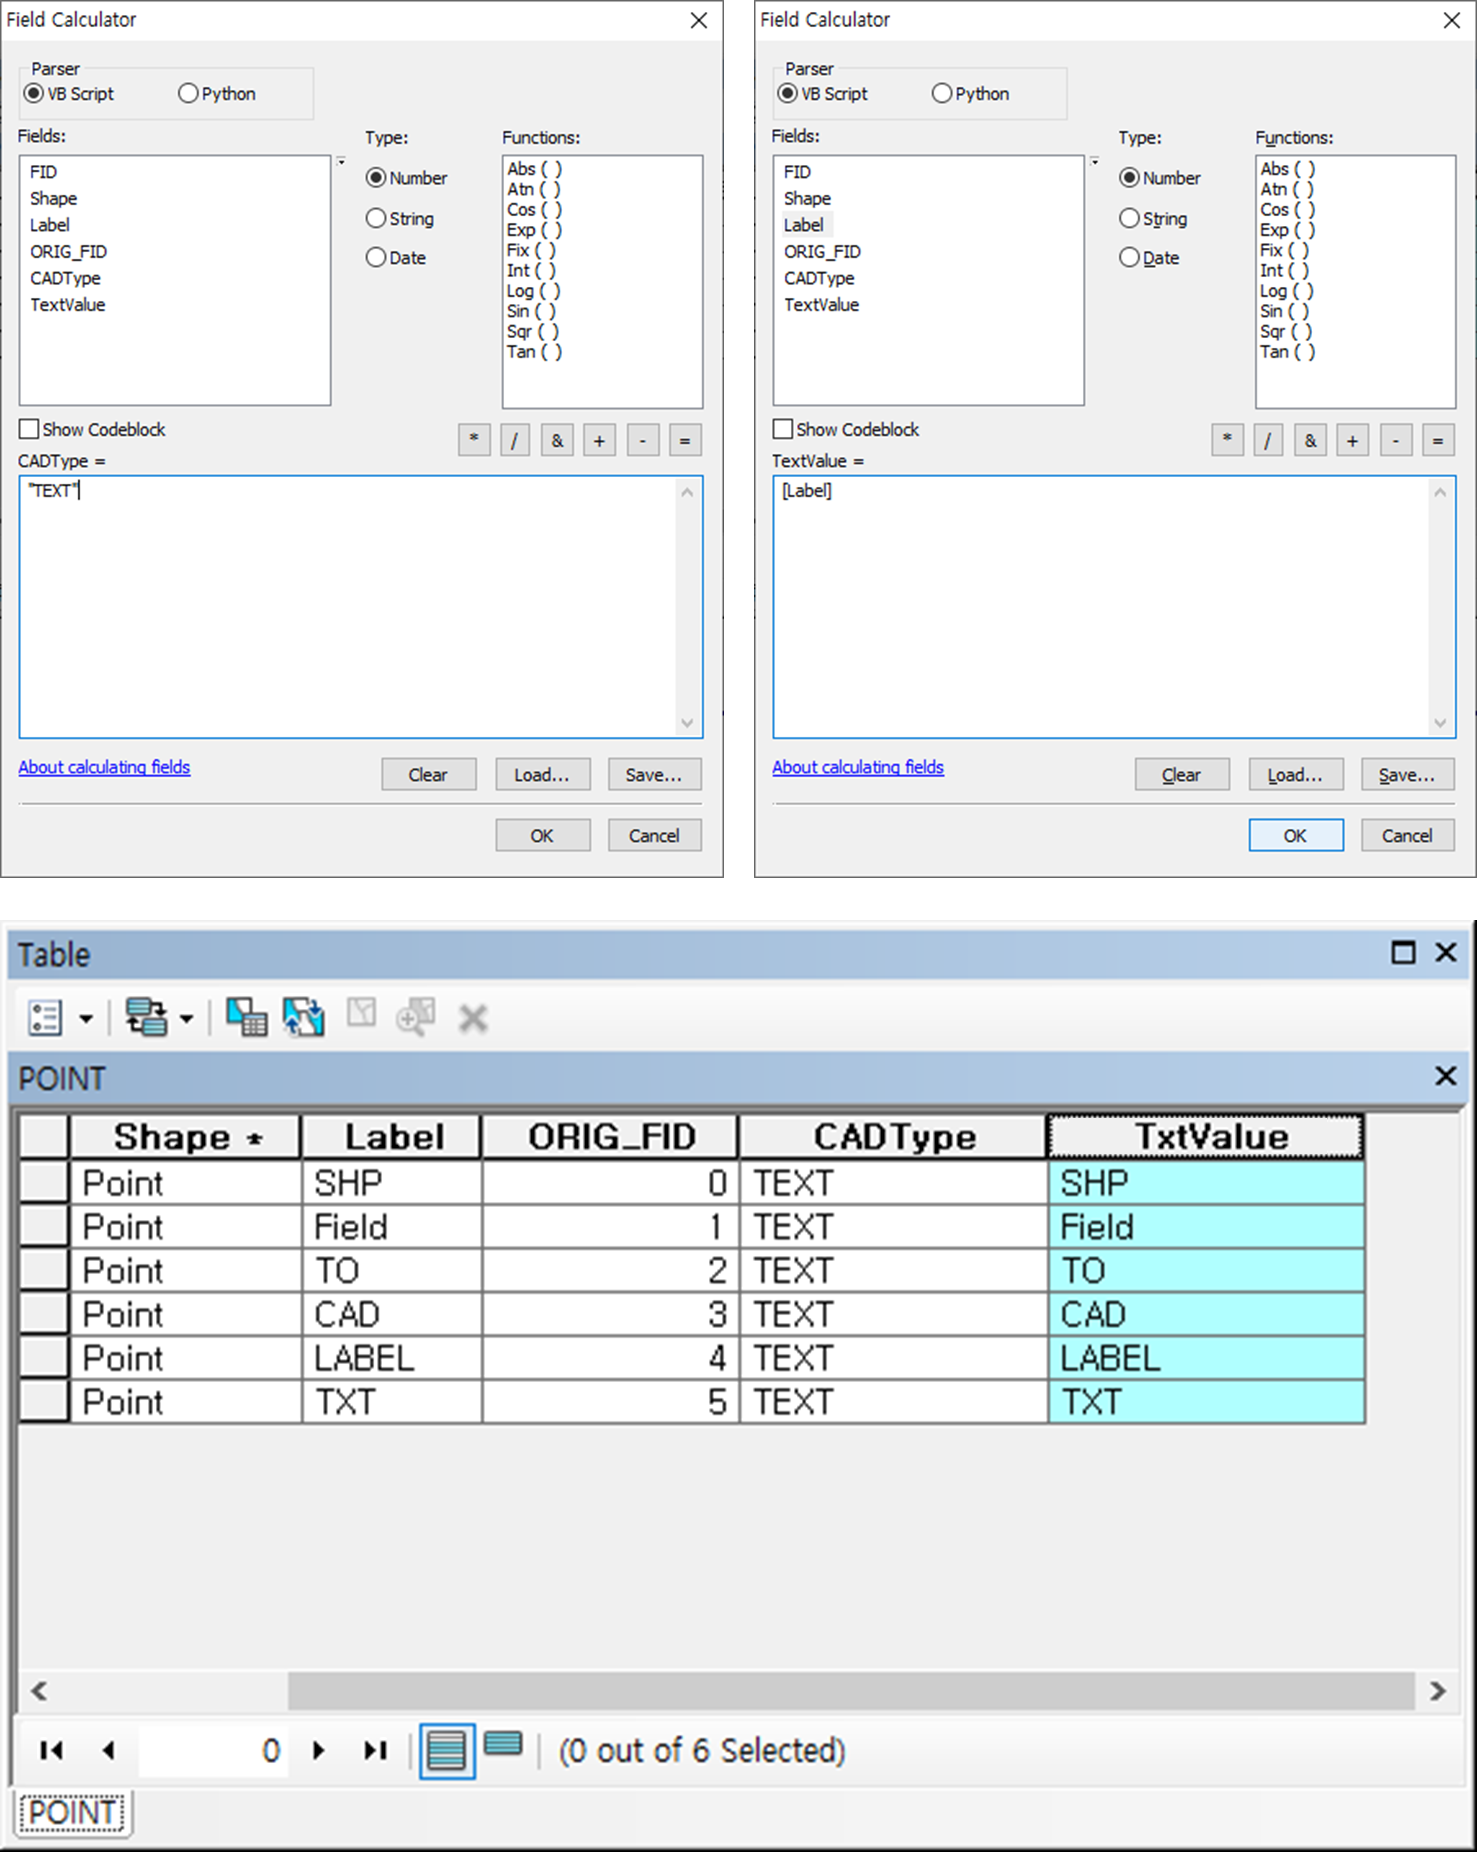Select the POINT tab at bottom
This screenshot has width=1477, height=1852.
[73, 1812]
